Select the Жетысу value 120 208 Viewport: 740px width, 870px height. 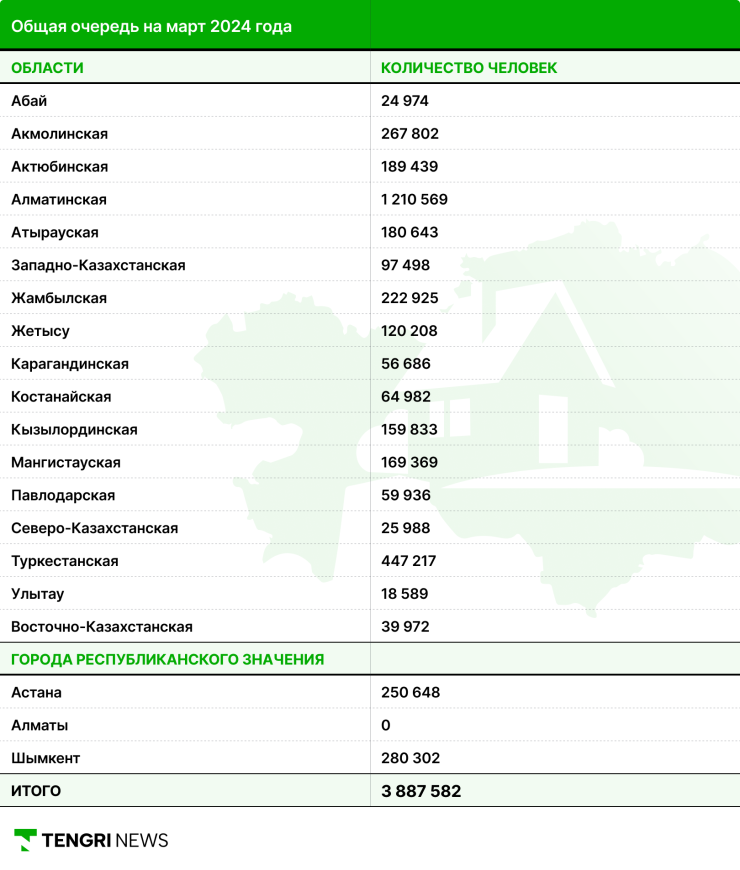[x=410, y=331]
